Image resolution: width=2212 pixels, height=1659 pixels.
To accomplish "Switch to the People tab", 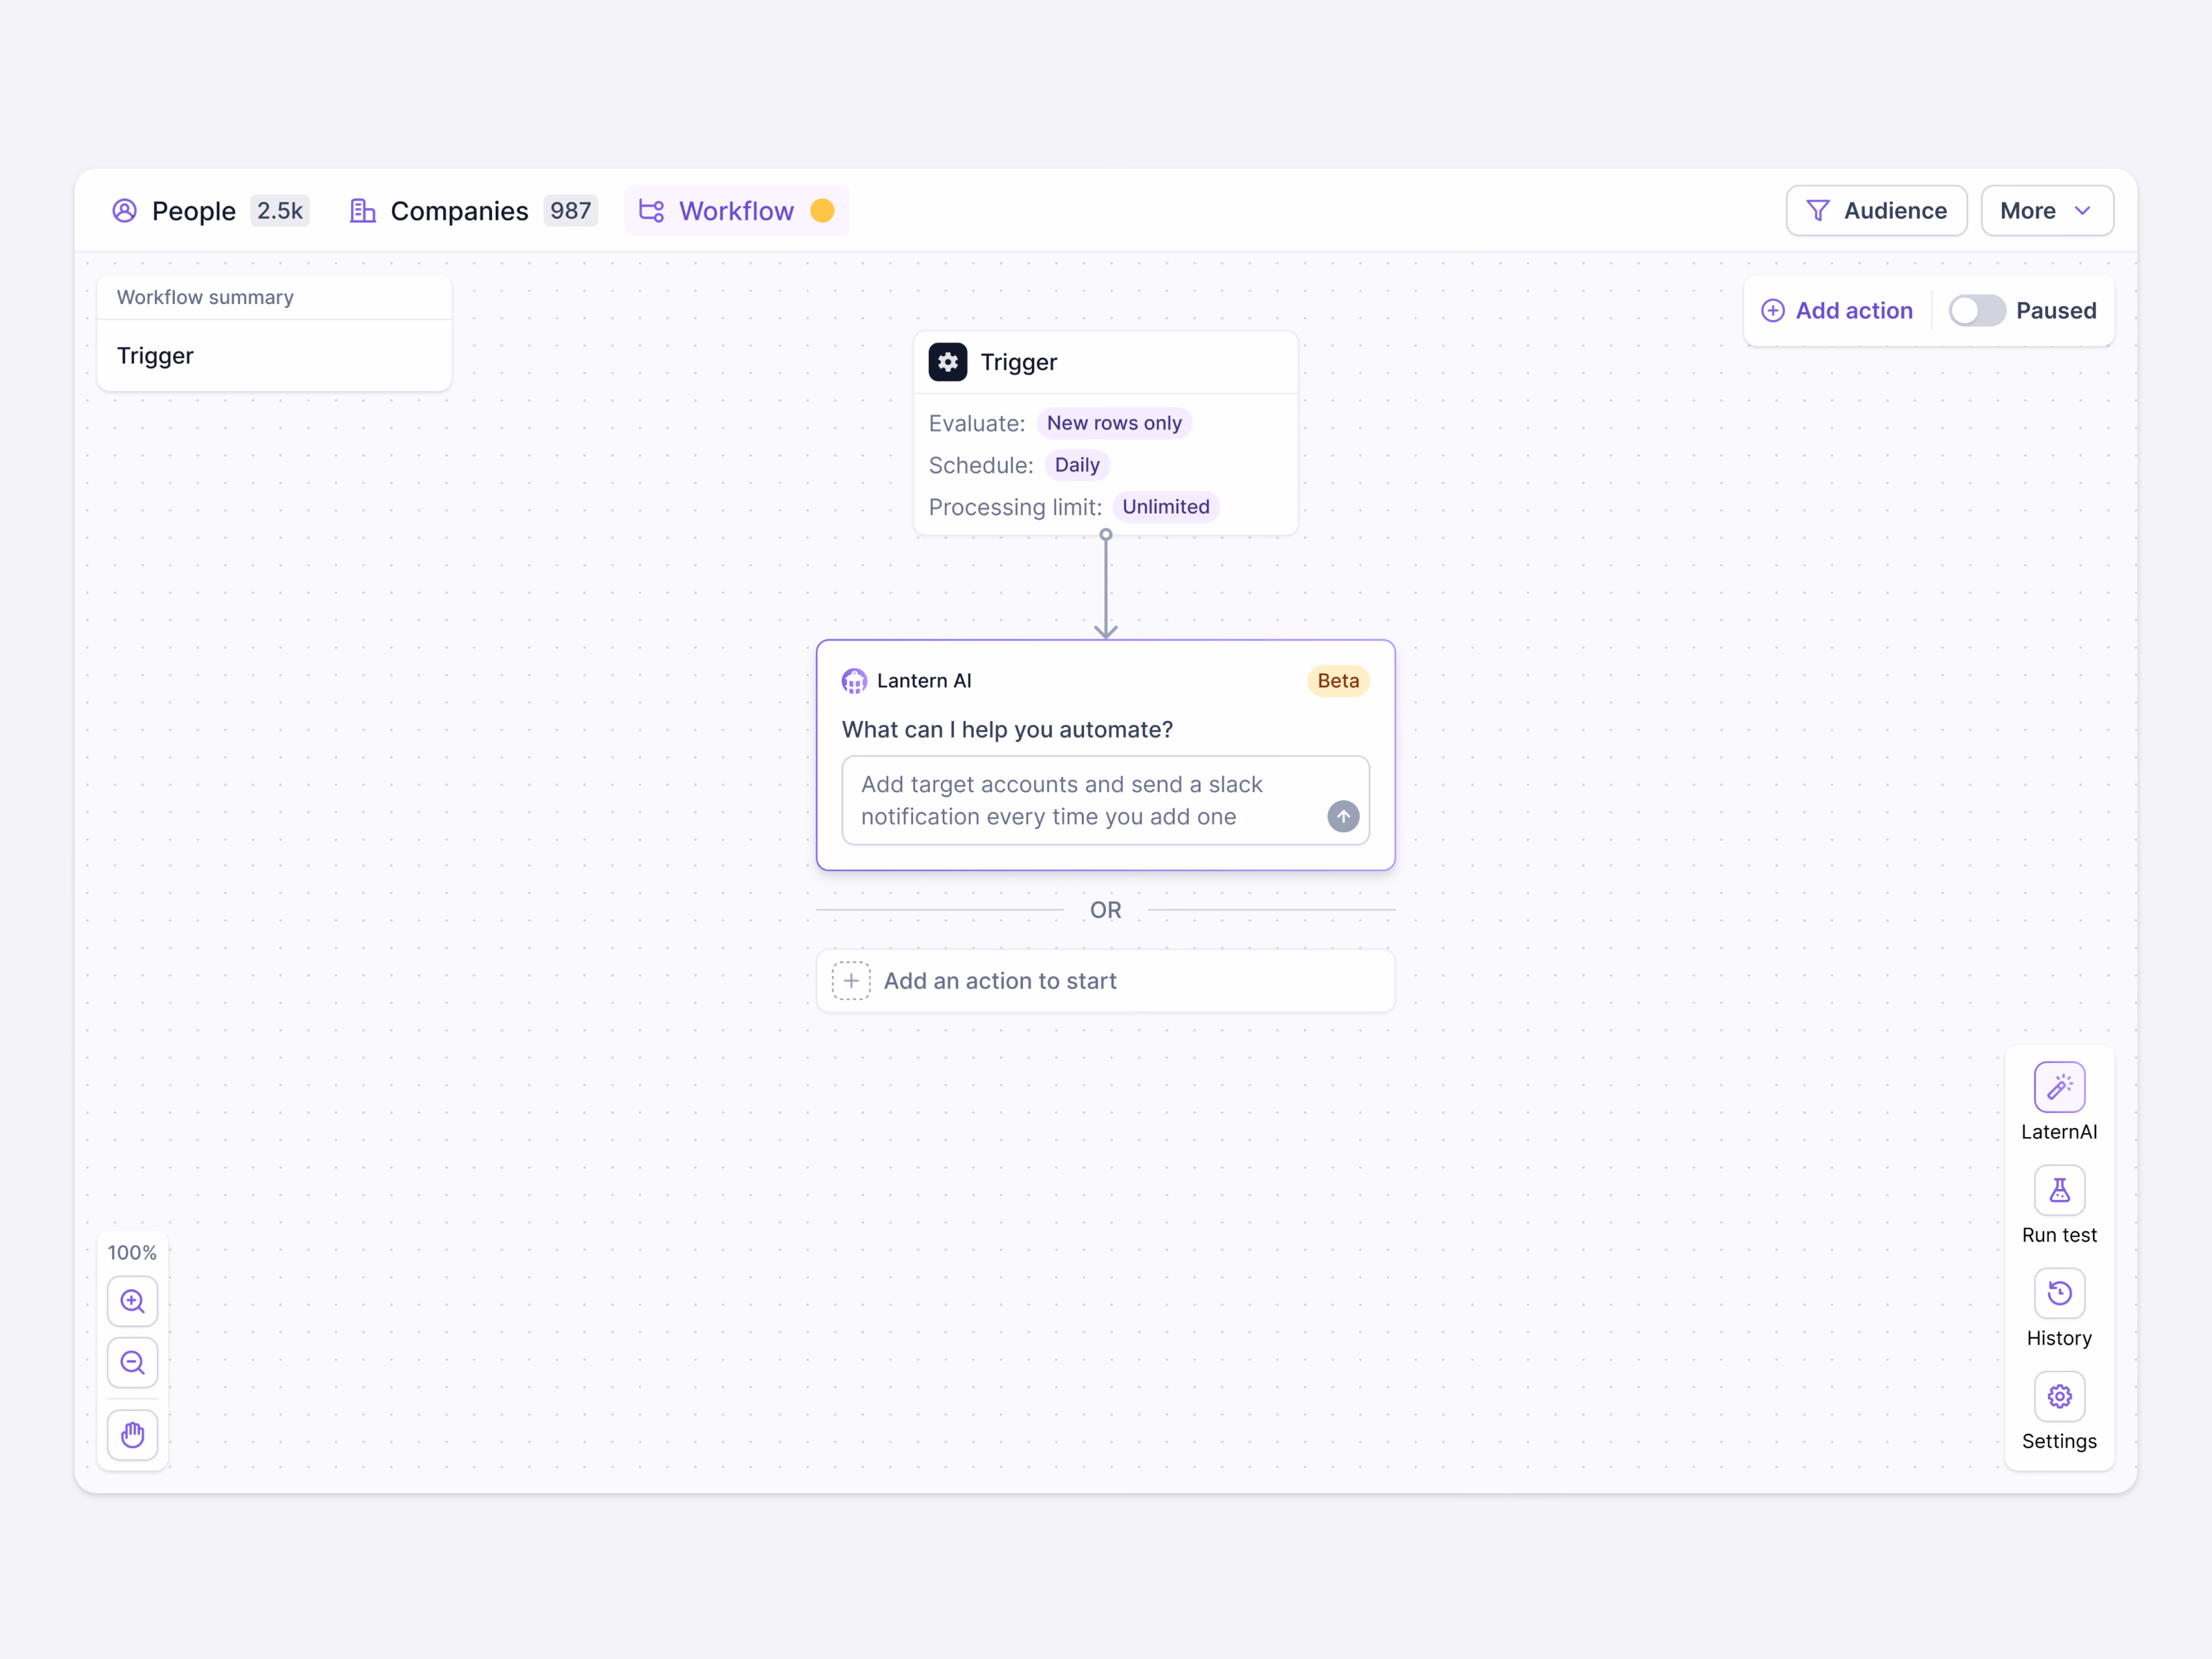I will point(210,211).
